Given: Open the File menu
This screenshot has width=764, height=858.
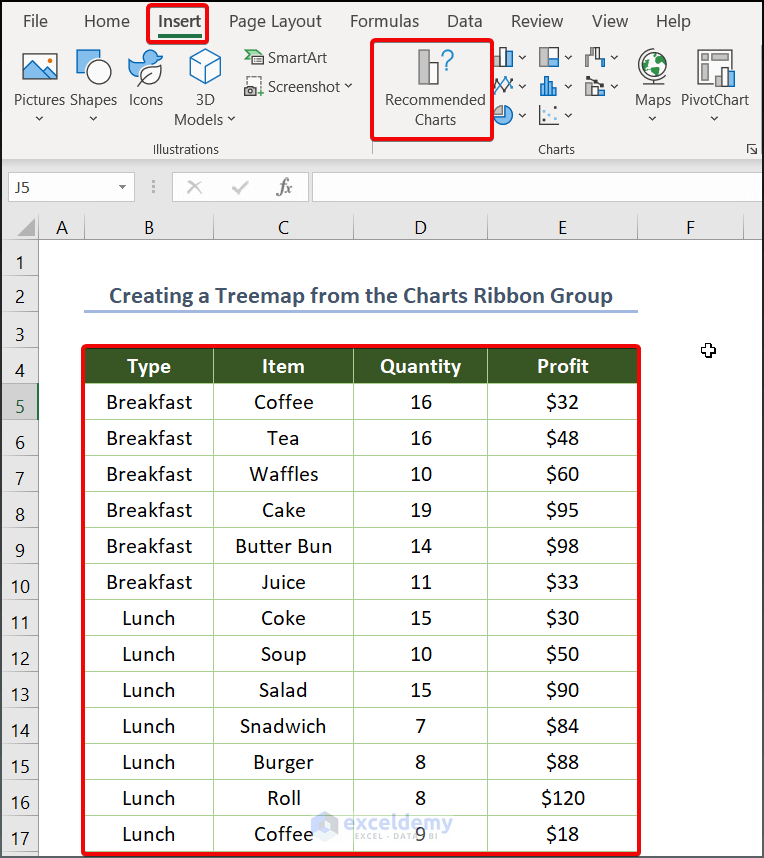Looking at the screenshot, I should pos(35,21).
